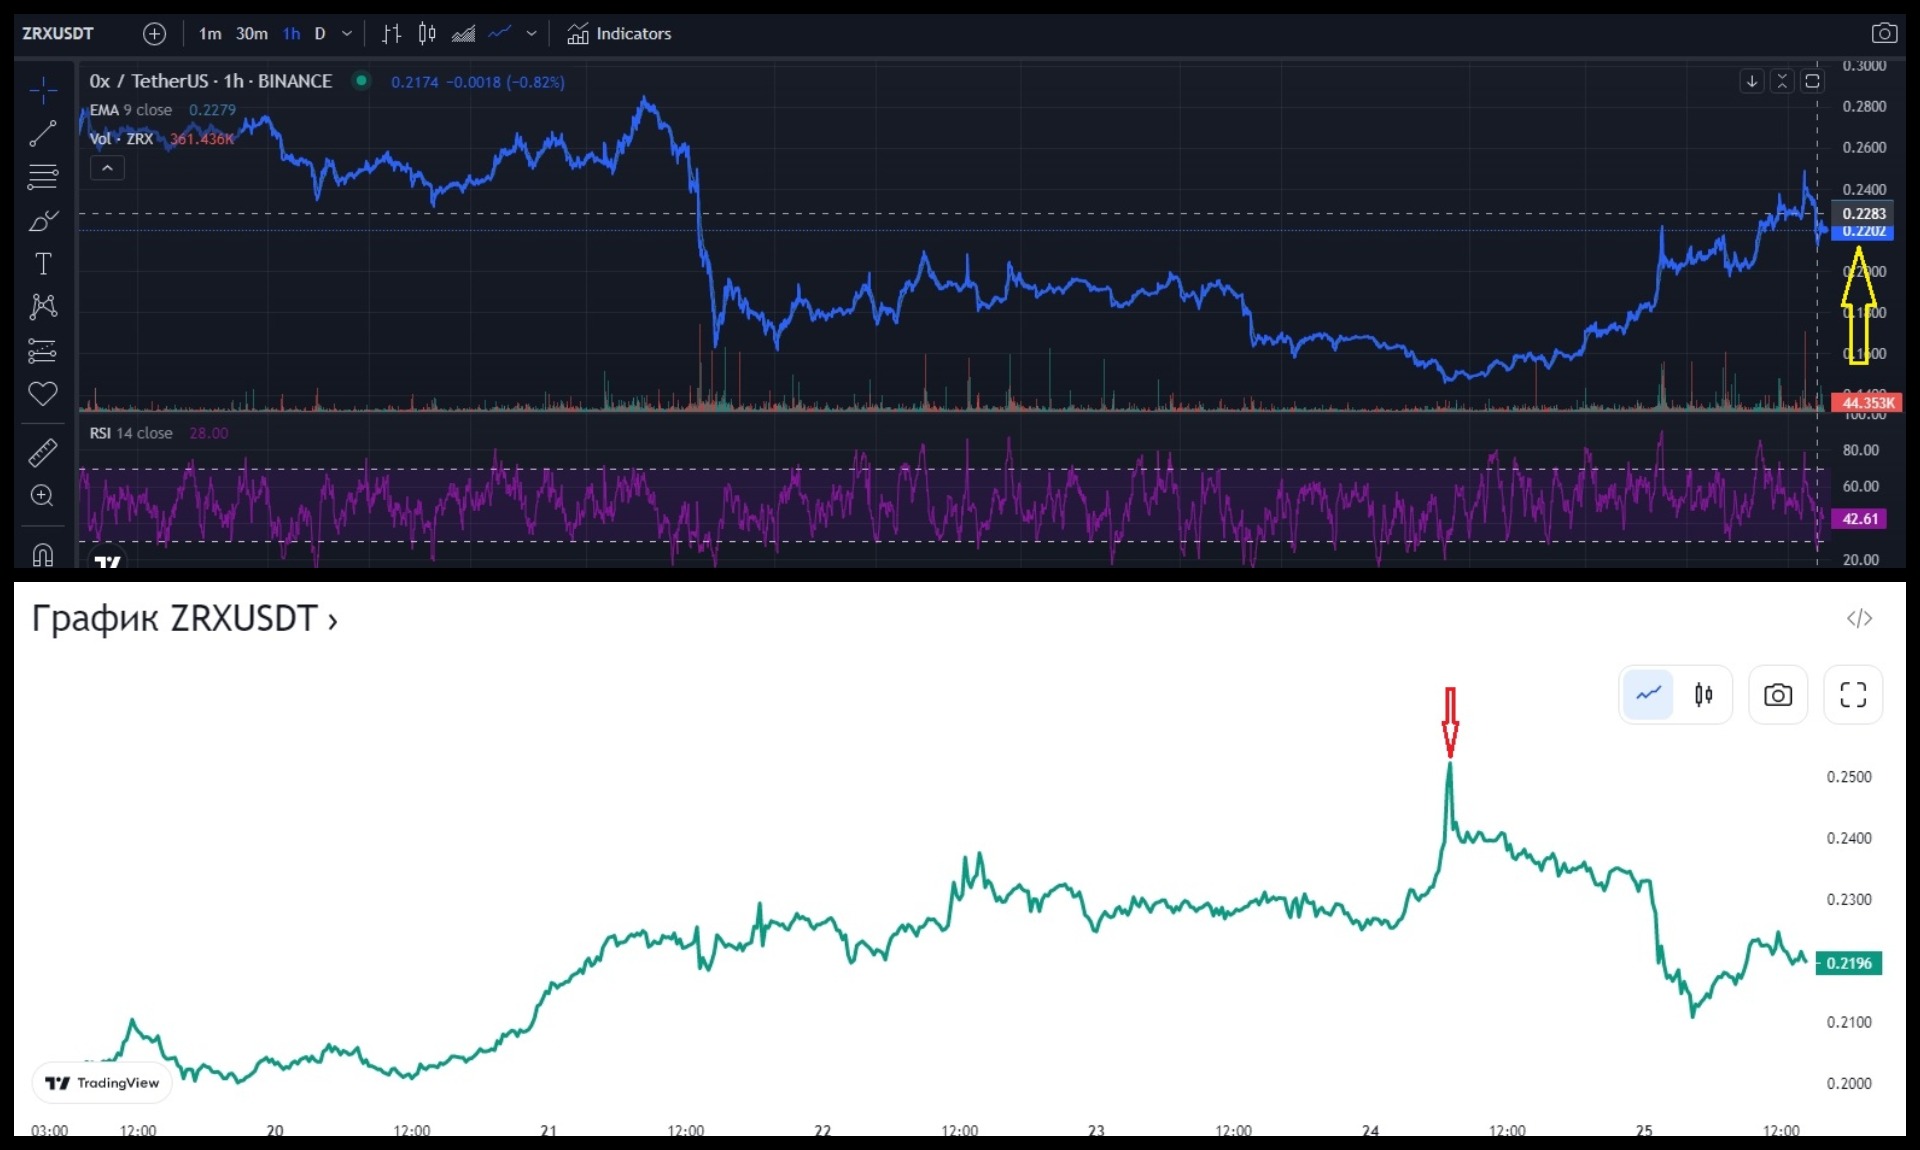Viewport: 1920px width, 1150px height.
Task: Switch to candlestick chart style
Action: click(x=427, y=34)
